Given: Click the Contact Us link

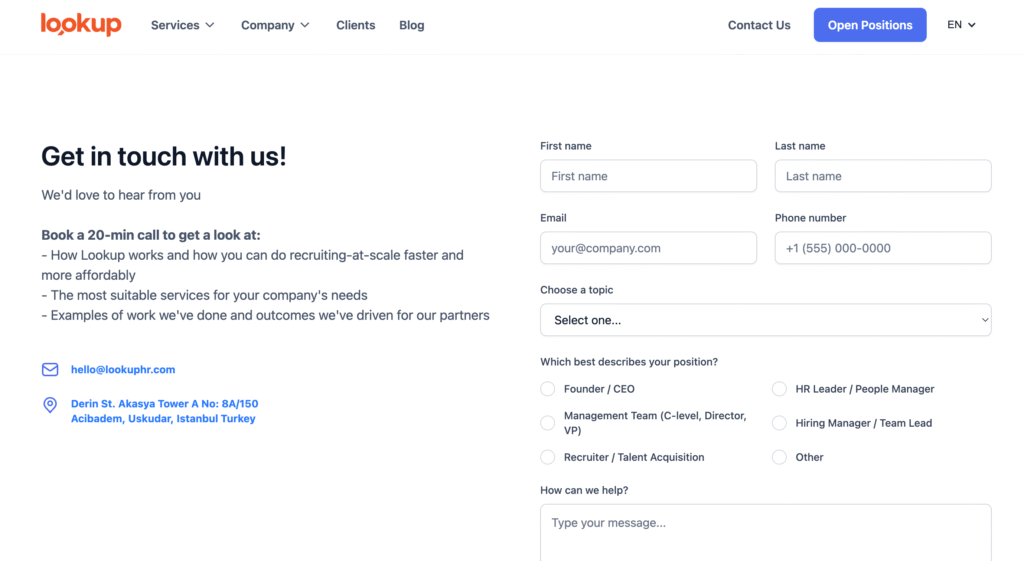Looking at the screenshot, I should coord(759,25).
